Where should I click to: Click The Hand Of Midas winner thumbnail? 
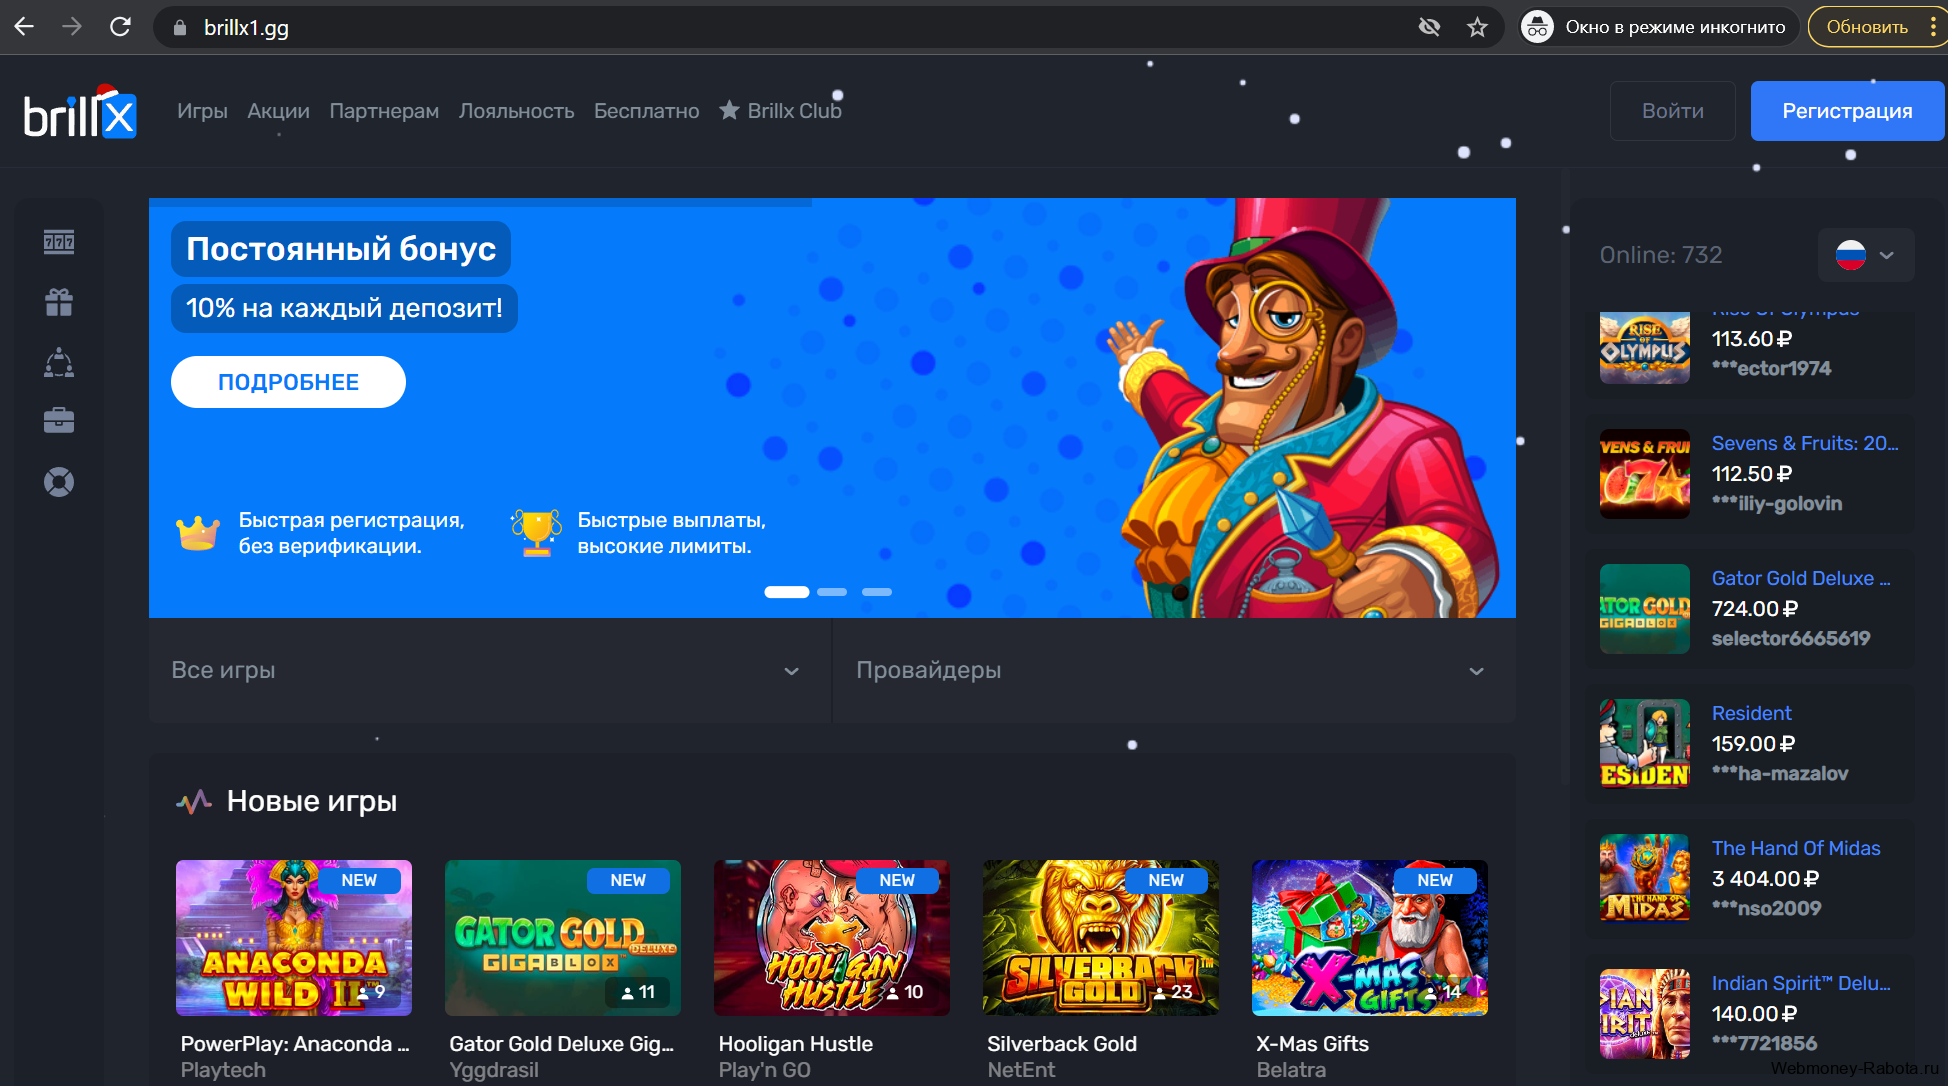pos(1645,879)
